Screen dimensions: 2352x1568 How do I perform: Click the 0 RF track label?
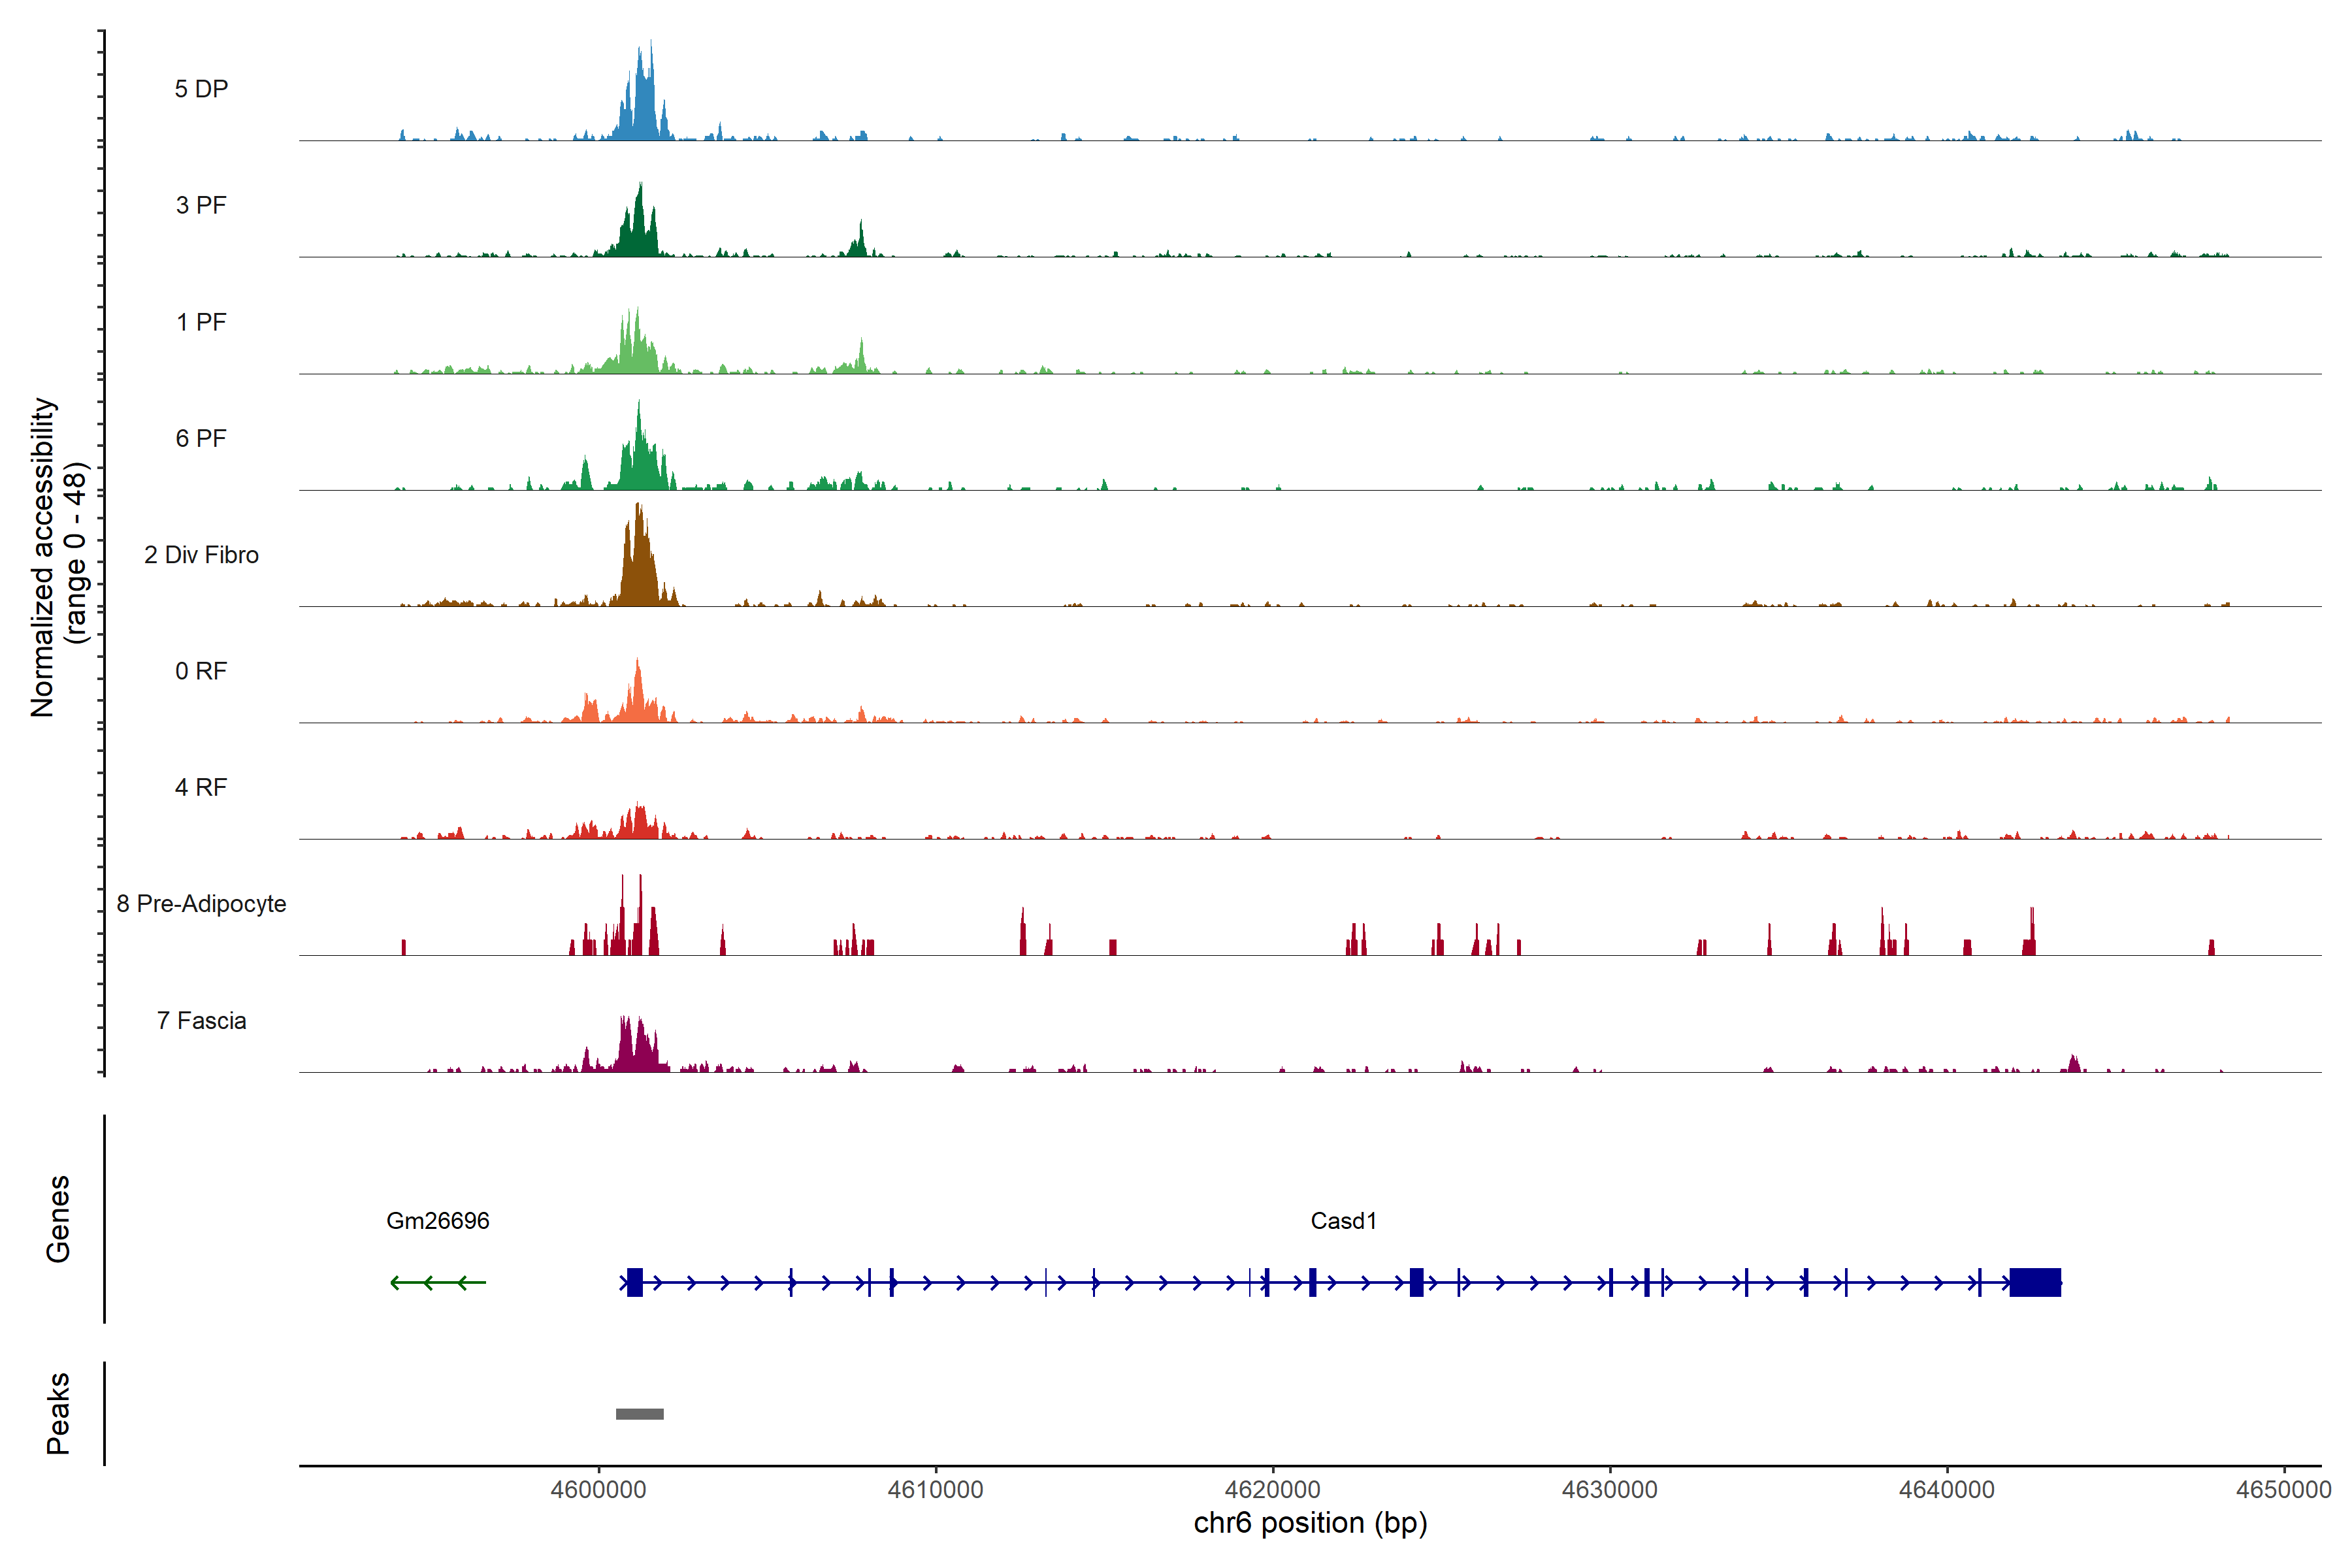coord(201,671)
